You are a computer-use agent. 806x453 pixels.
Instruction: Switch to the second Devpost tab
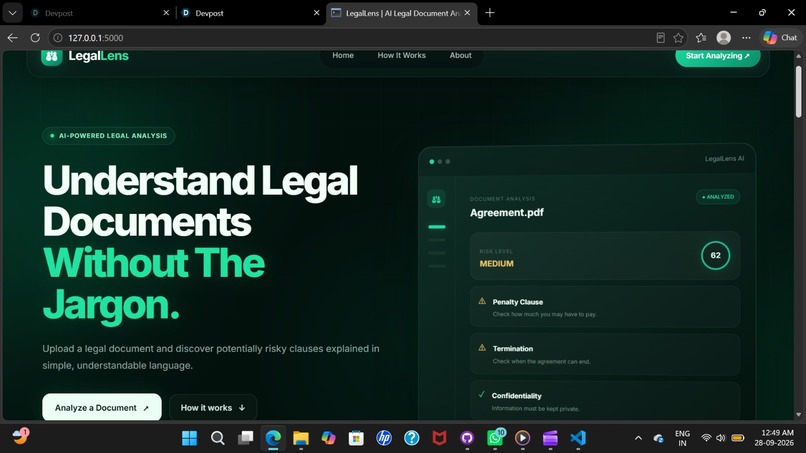(x=248, y=13)
